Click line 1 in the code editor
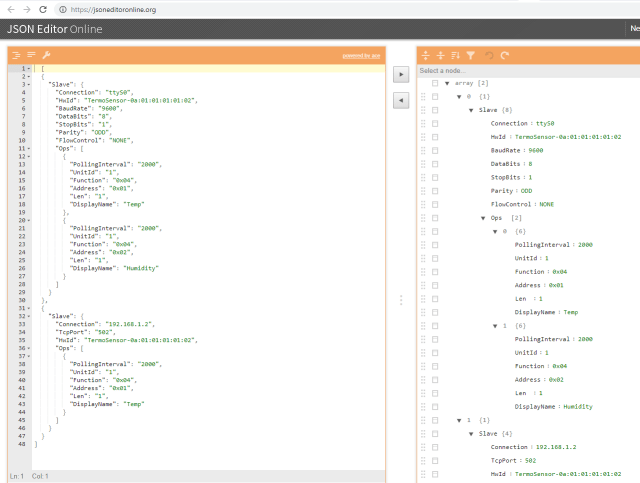This screenshot has width=640, height=483. coord(209,69)
